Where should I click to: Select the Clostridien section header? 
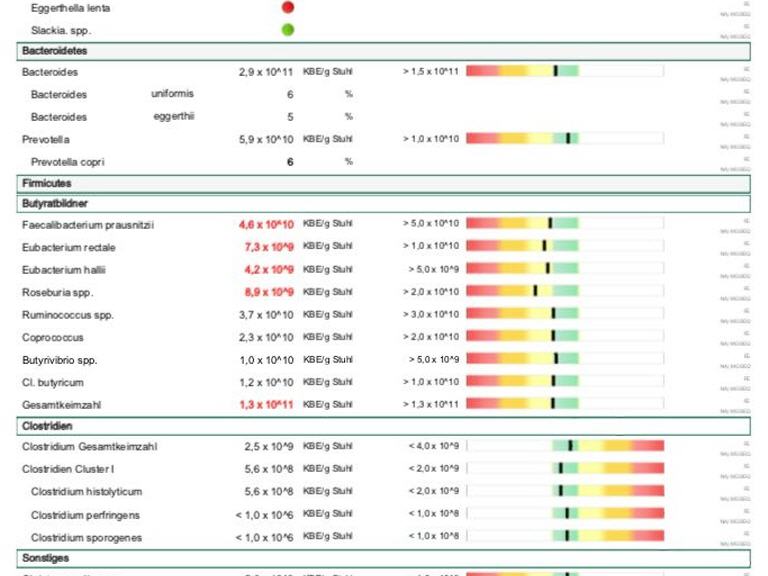pyautogui.click(x=384, y=426)
